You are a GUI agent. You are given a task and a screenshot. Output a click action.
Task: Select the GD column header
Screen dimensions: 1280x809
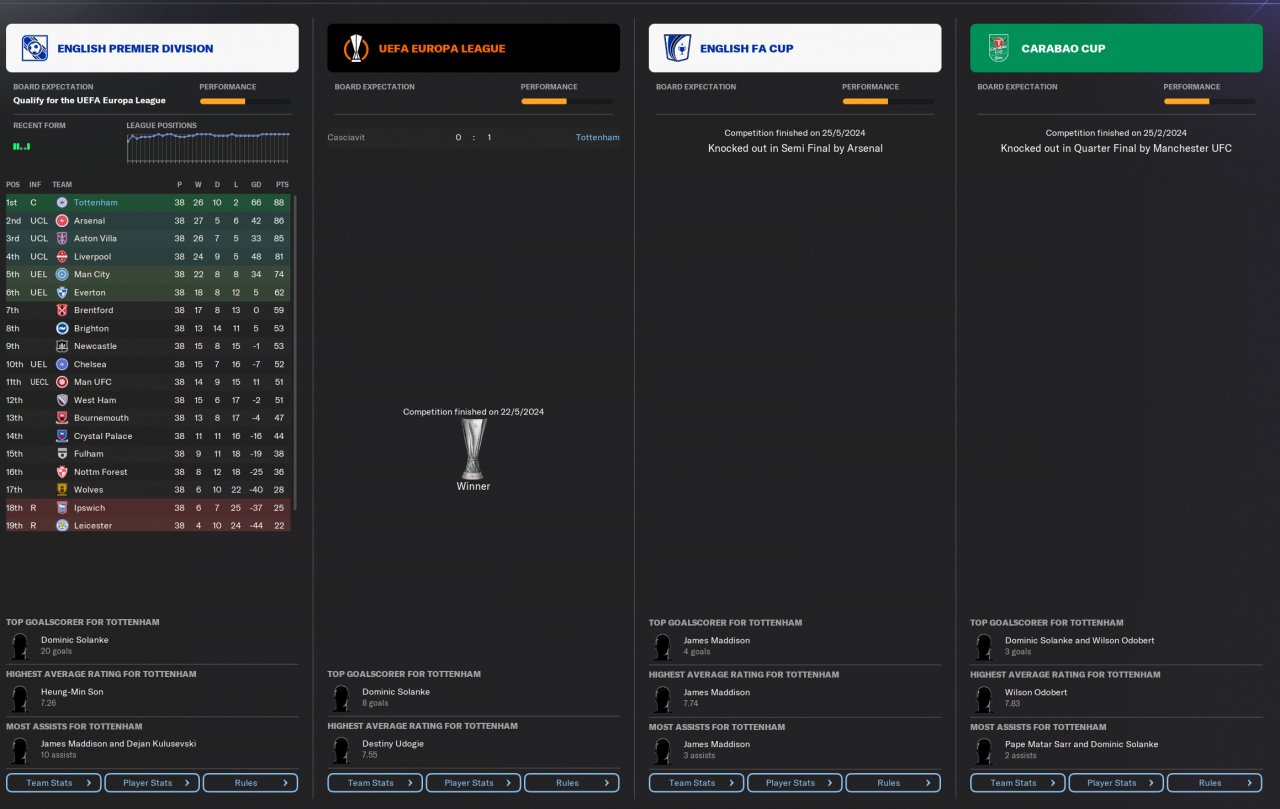tap(256, 184)
